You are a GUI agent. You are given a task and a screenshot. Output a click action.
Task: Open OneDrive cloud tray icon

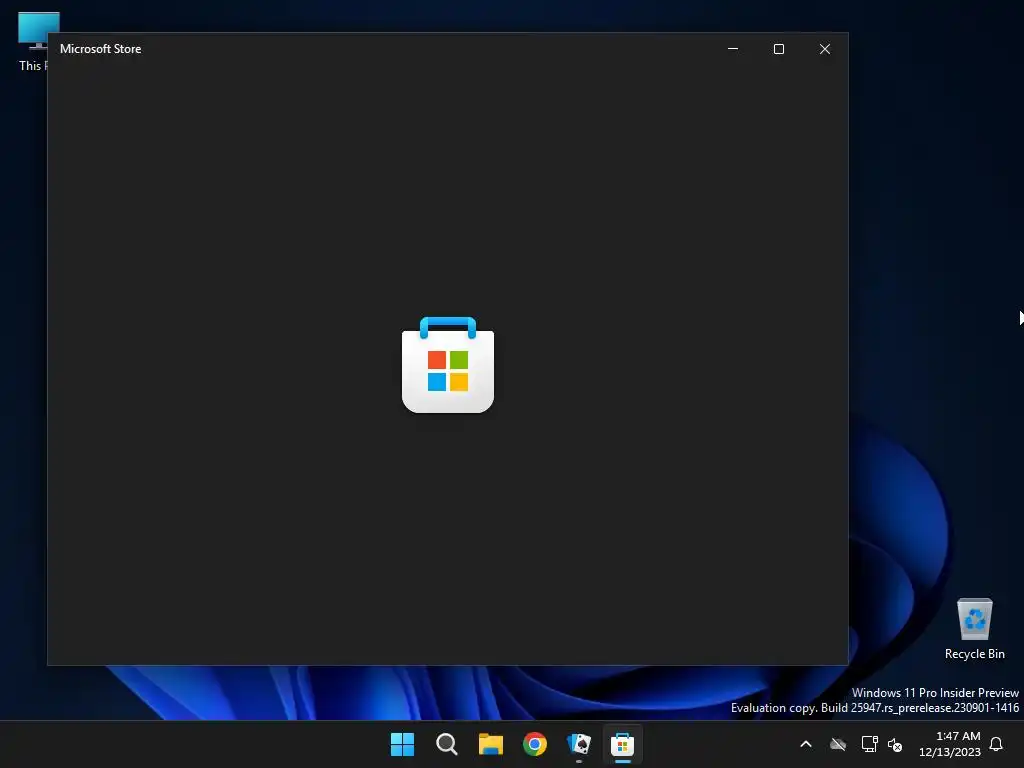point(838,744)
